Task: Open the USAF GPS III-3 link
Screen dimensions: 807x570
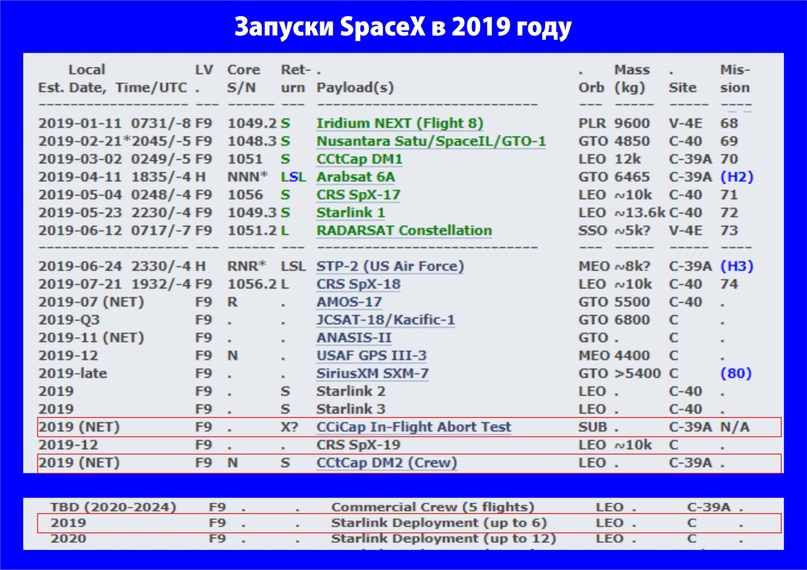Action: tap(372, 356)
